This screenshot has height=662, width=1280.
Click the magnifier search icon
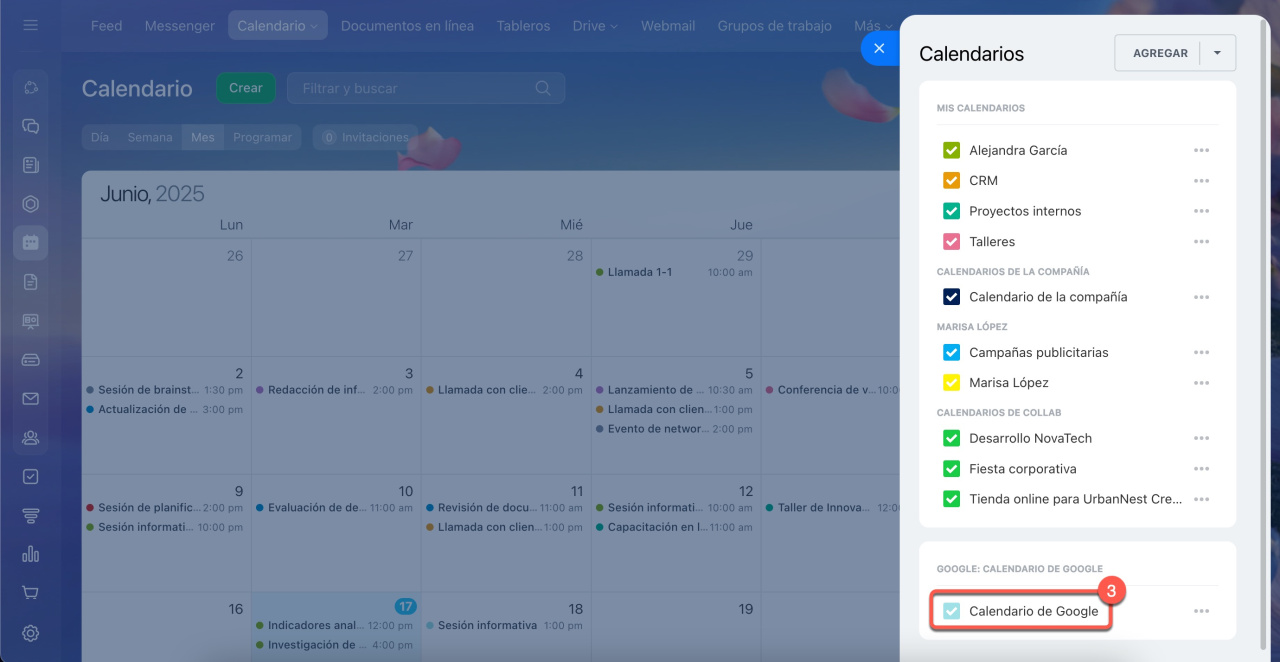543,88
